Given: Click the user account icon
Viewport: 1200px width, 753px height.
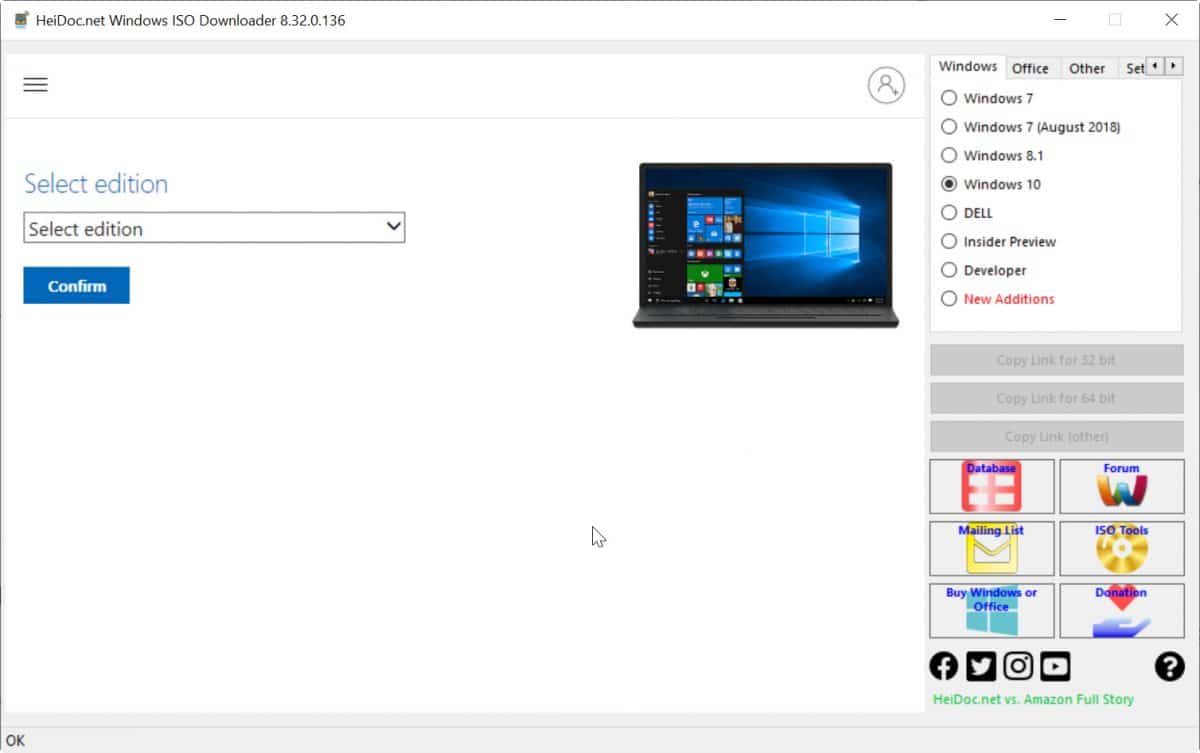Looking at the screenshot, I should click(x=886, y=84).
